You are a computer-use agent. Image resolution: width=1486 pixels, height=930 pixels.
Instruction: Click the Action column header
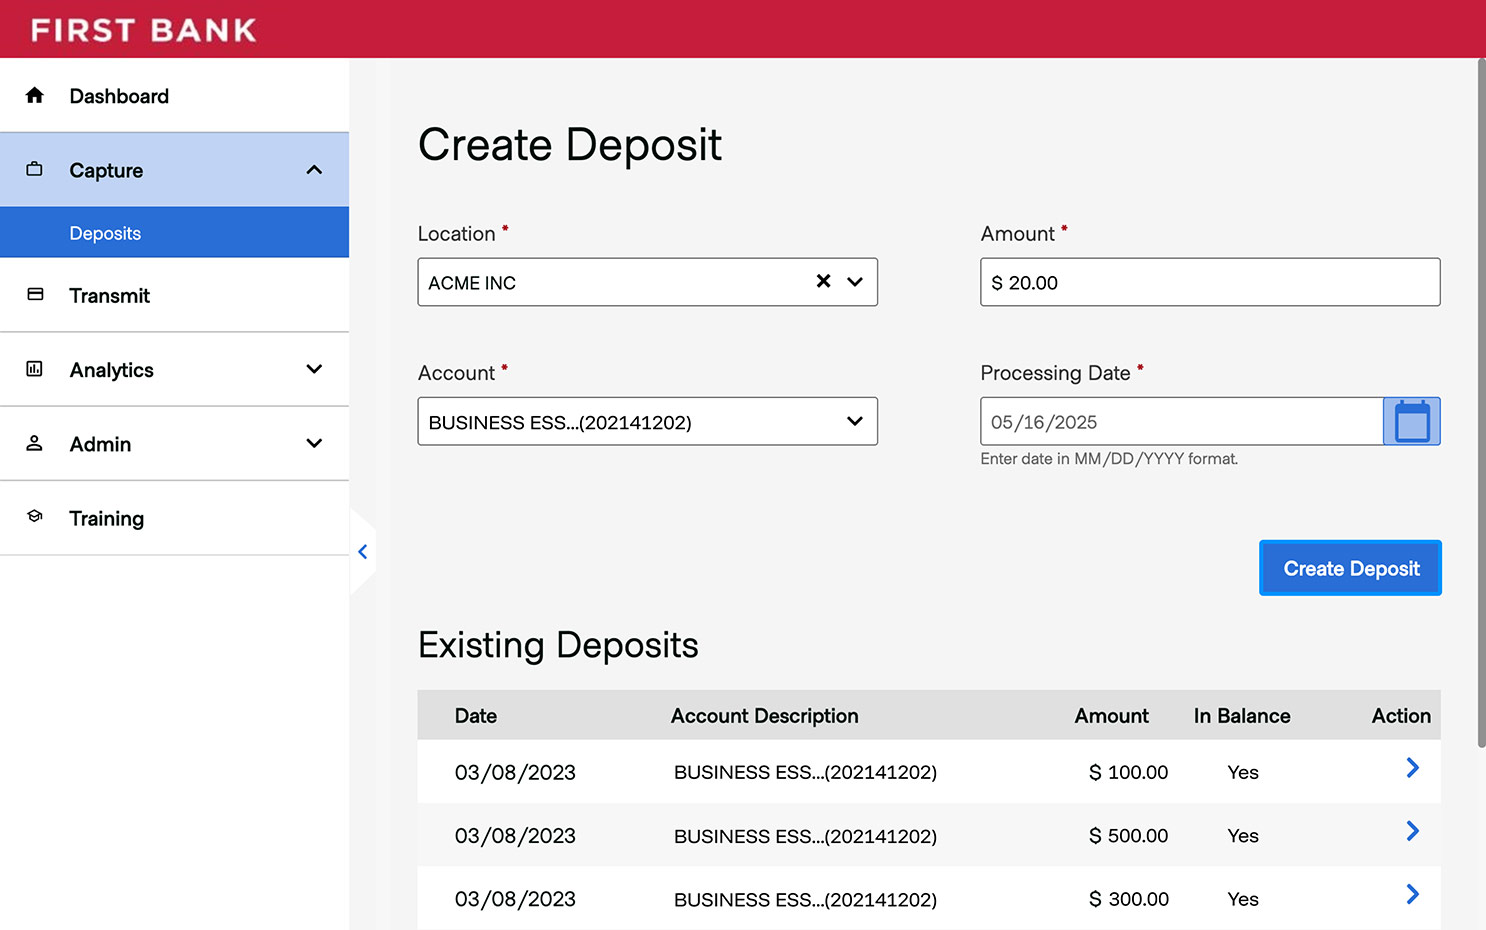(x=1401, y=716)
